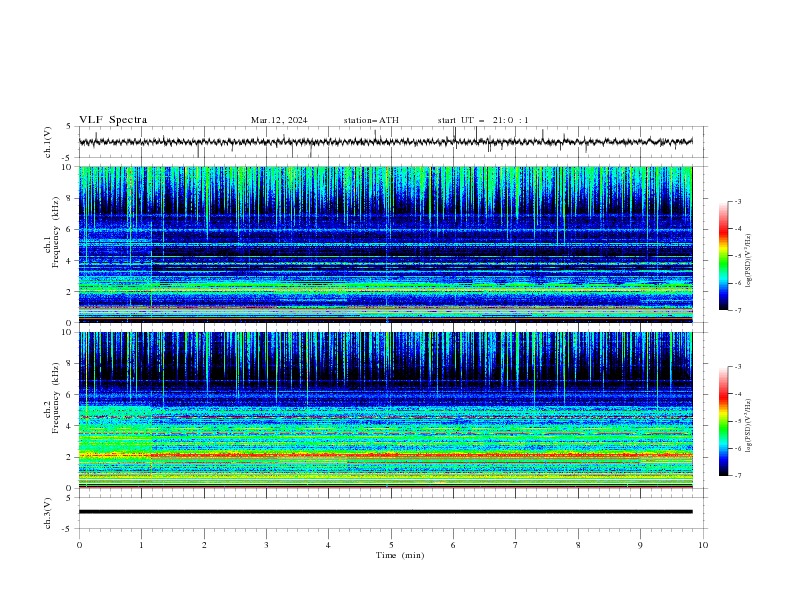Click the time axis tick label "3"
Screen dimensions: 792x612
(266, 545)
